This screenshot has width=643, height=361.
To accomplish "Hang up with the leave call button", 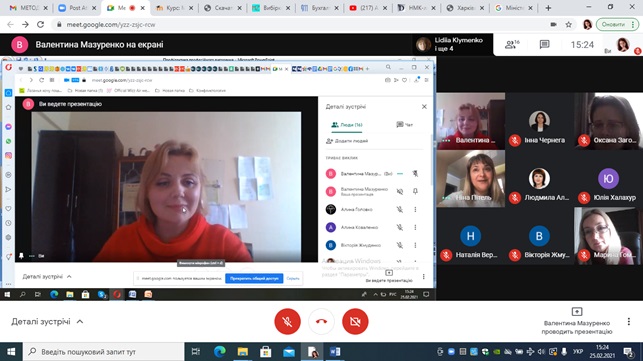I will [x=321, y=321].
